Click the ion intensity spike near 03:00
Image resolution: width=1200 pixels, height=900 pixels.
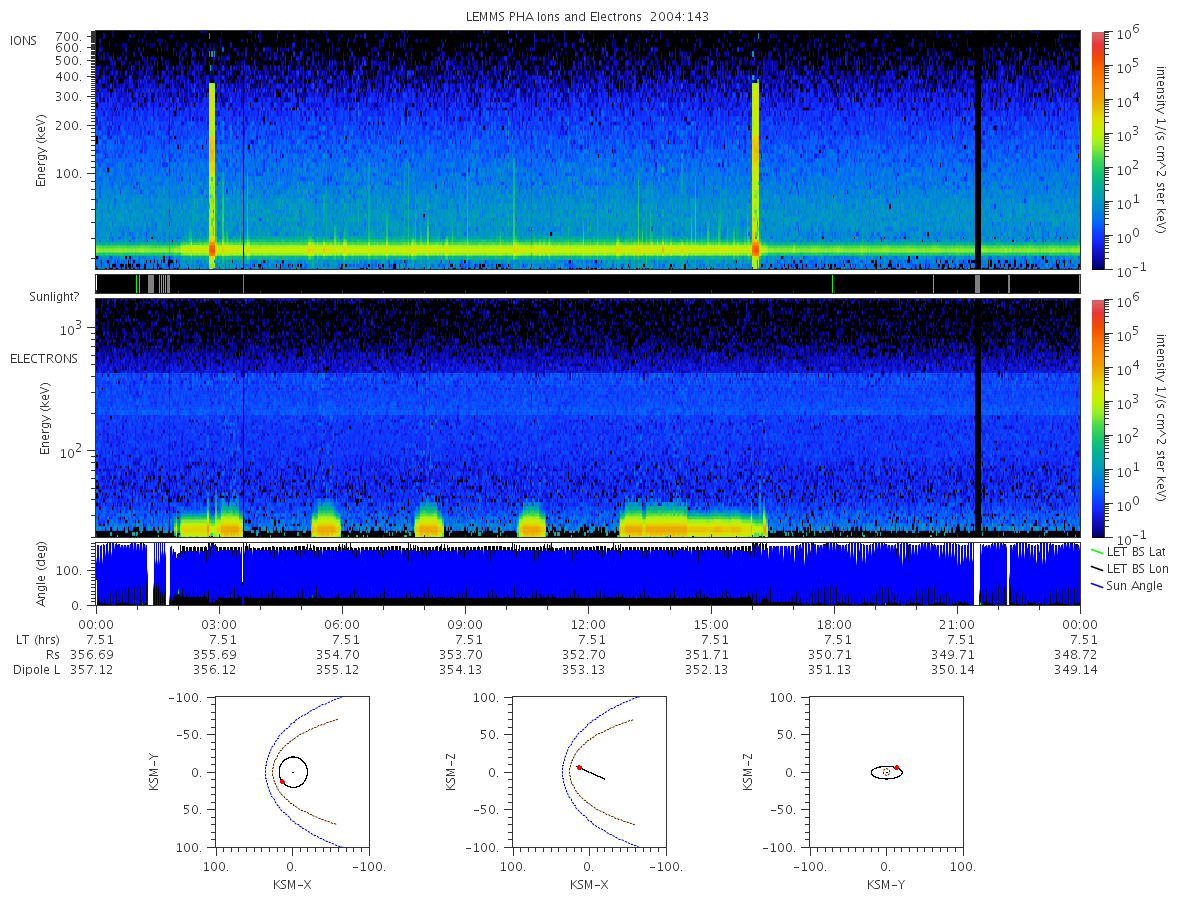(x=212, y=175)
